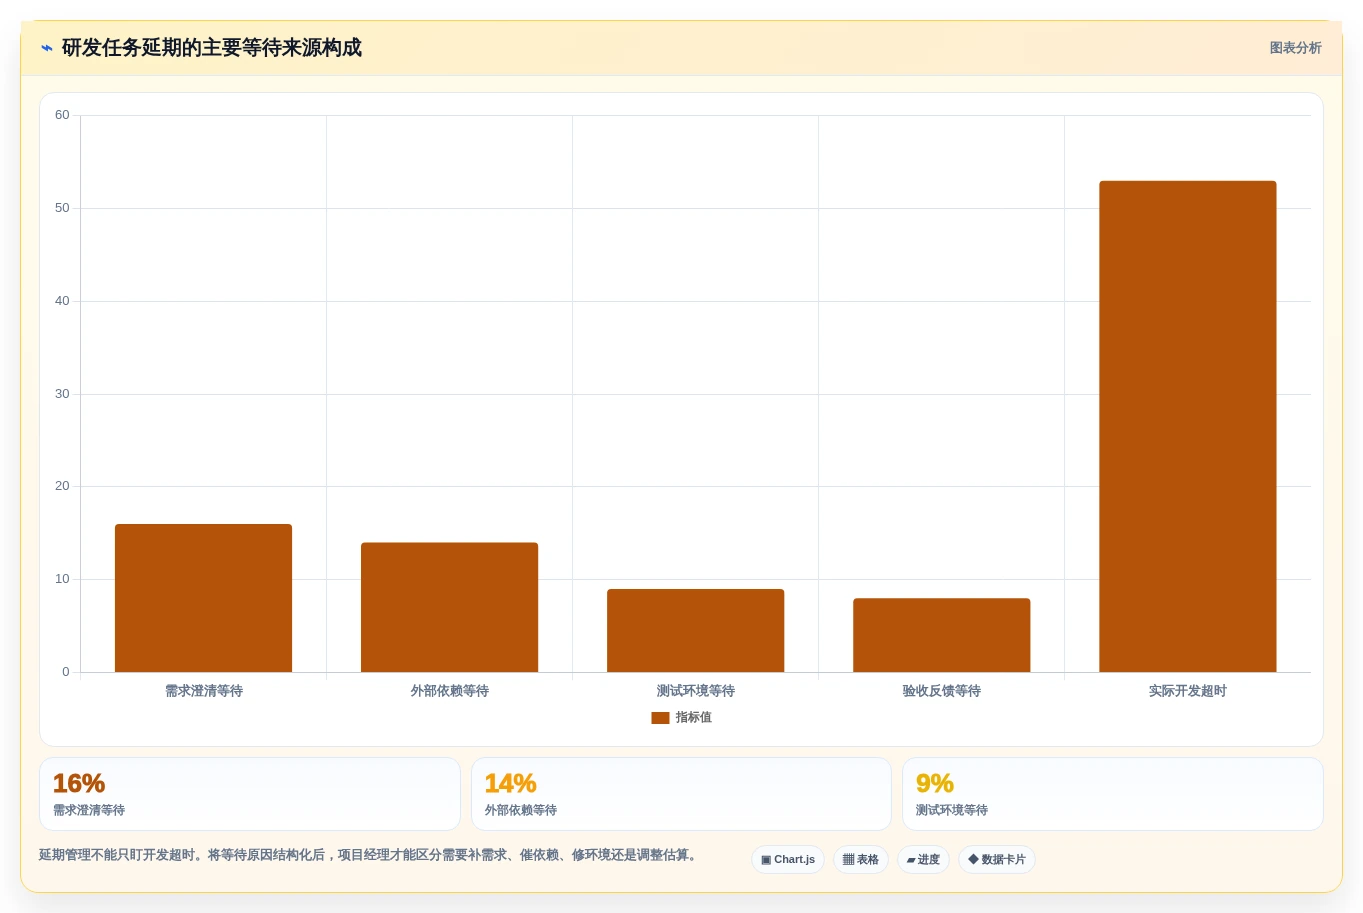
Task: Open the 14% 外部依赖等待 stat card
Action: point(681,794)
